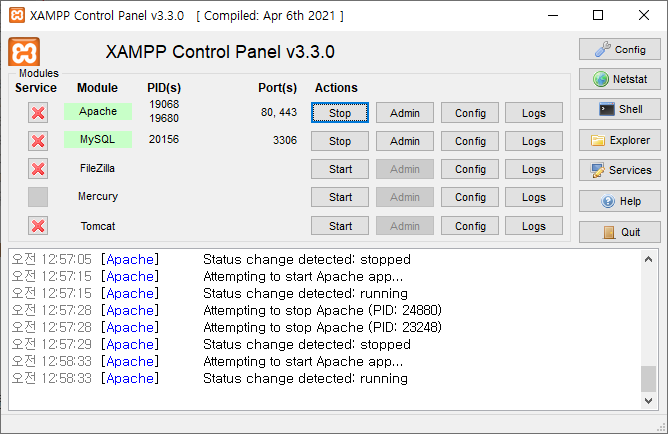Image resolution: width=668 pixels, height=434 pixels.
Task: Open Apache Admin page
Action: (405, 113)
